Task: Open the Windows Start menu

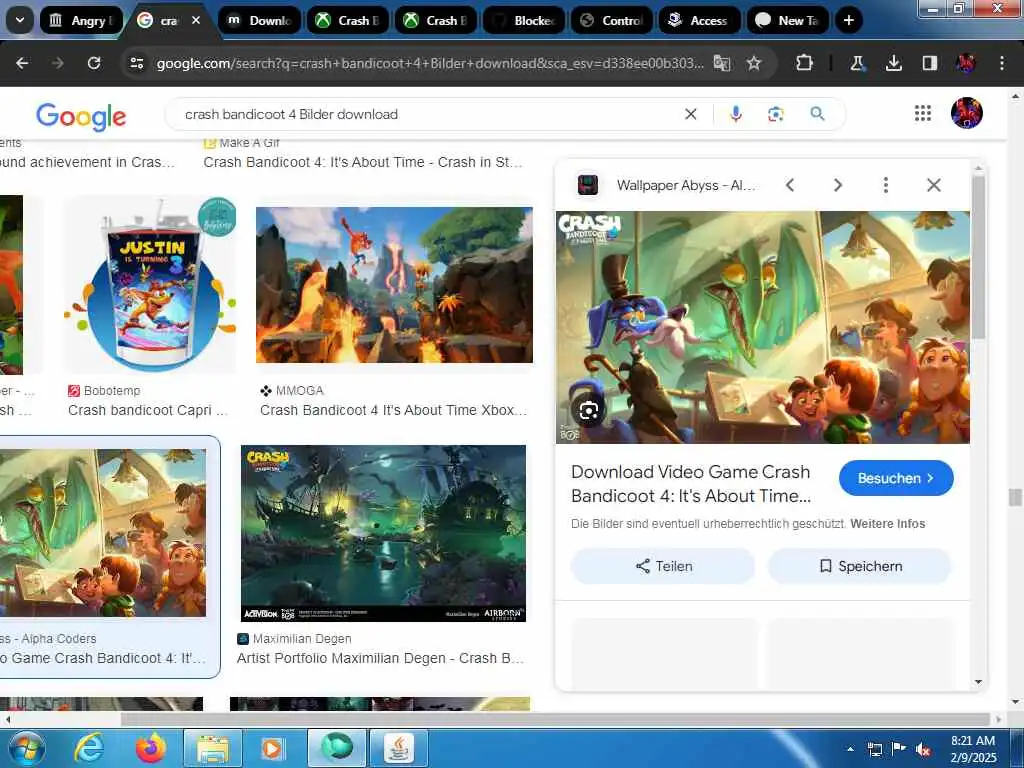Action: (27, 748)
